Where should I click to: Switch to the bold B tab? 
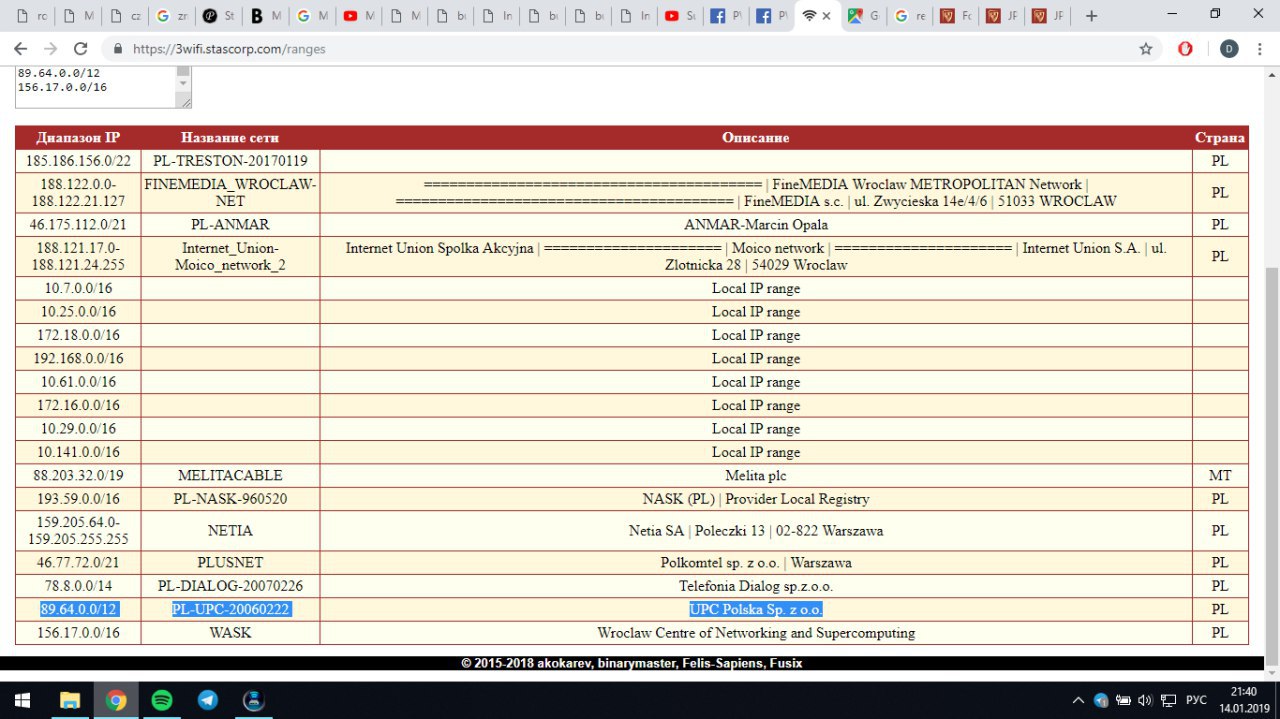pyautogui.click(x=265, y=16)
